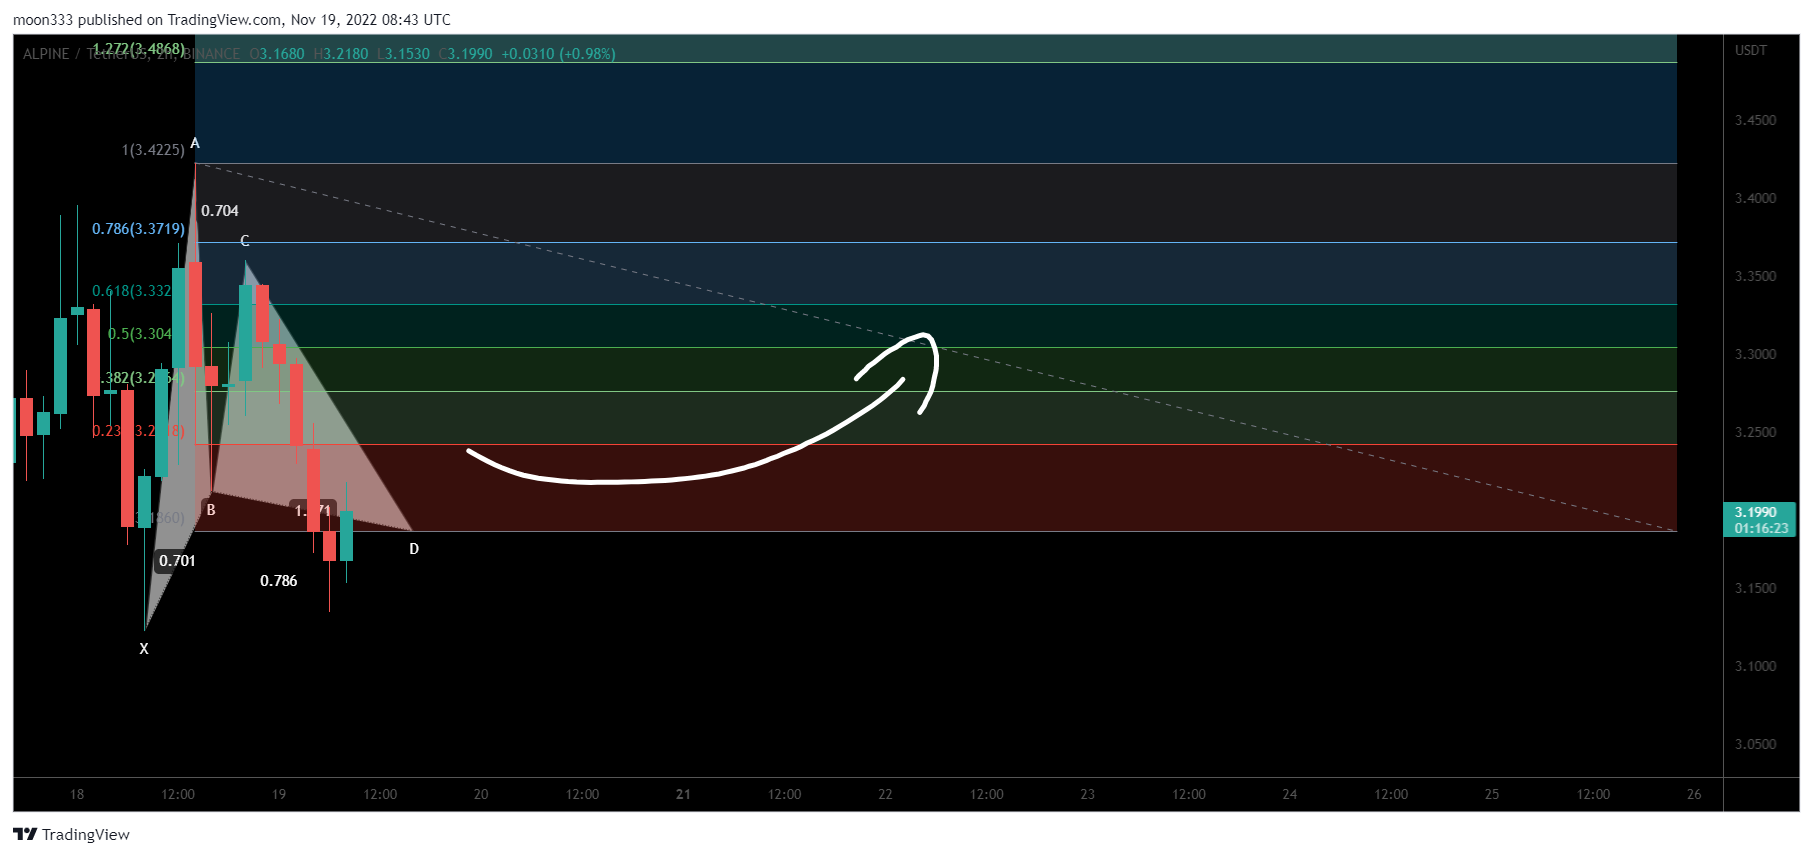Click the Fibonacci label 1(3.4225)
This screenshot has height=856, width=1813.
[153, 150]
